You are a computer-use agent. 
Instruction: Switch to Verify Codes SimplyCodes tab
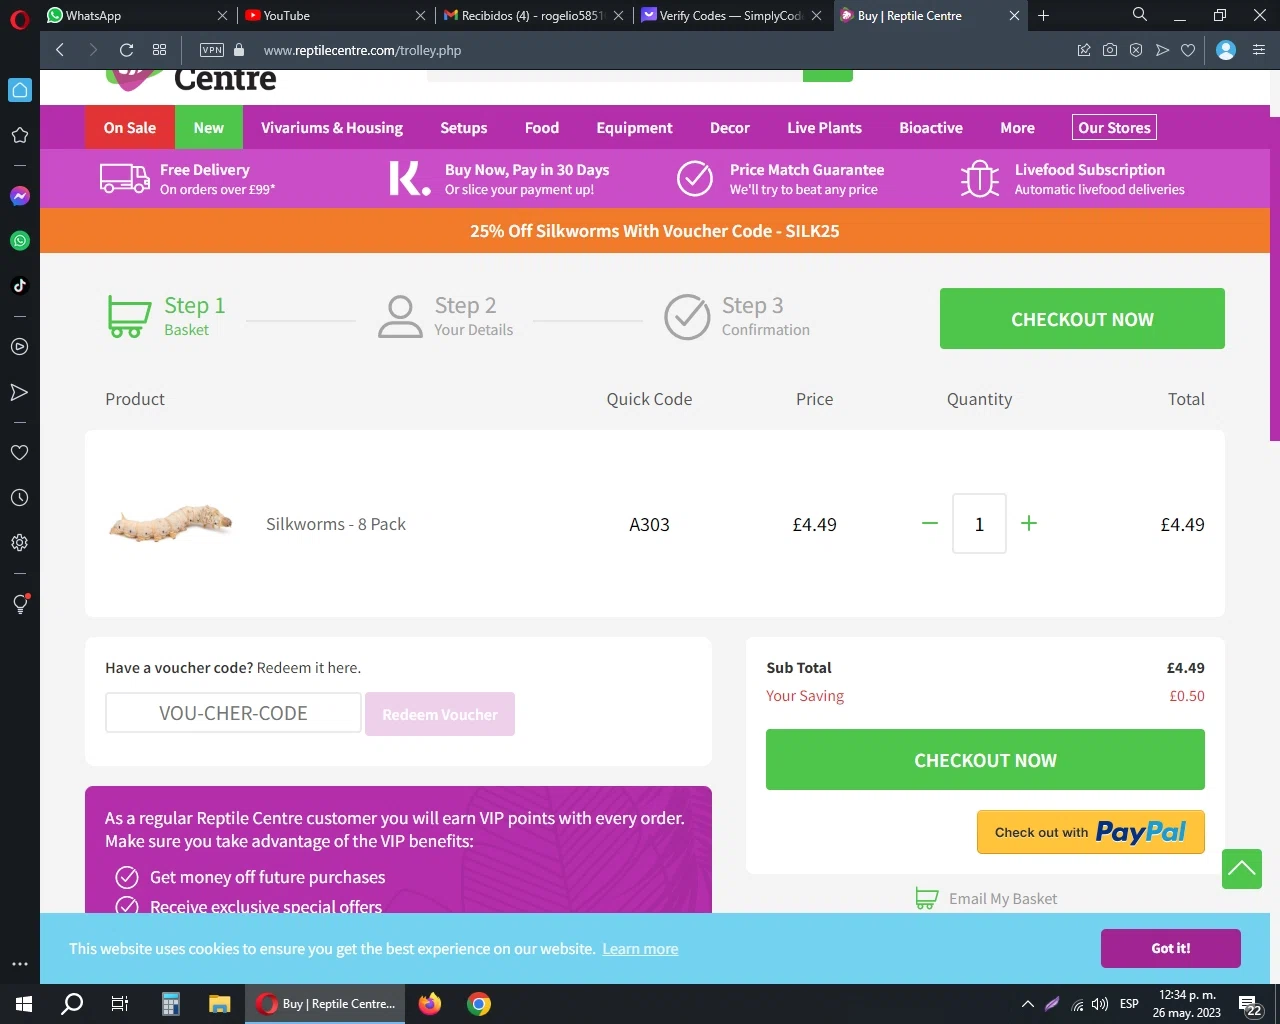[x=731, y=15]
